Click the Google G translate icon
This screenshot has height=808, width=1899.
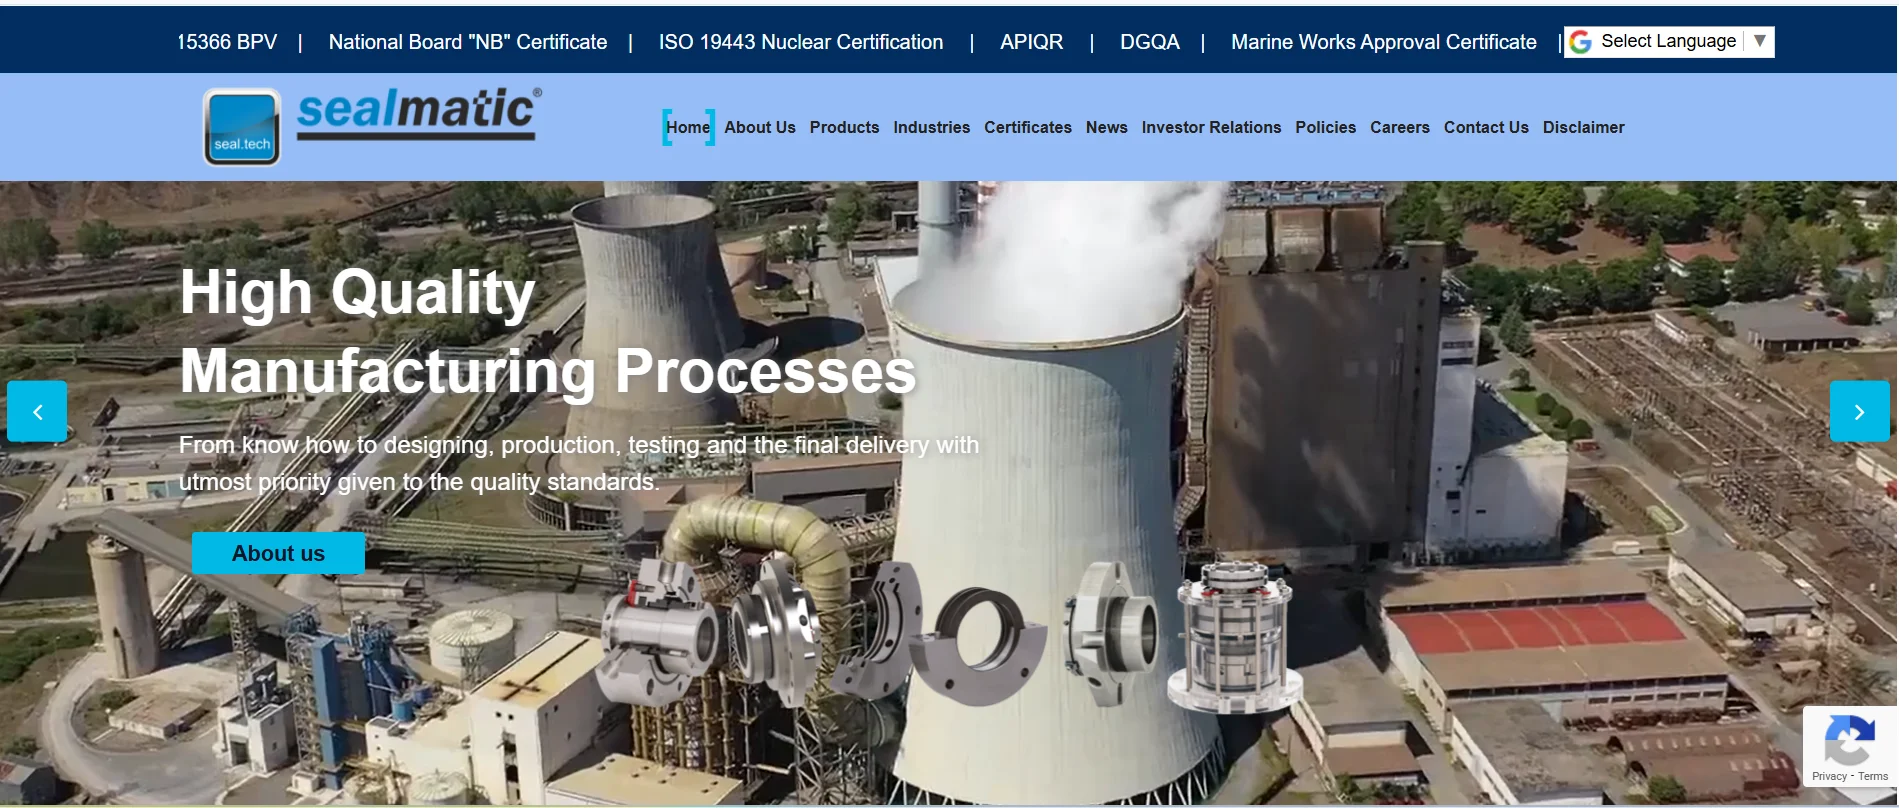point(1581,42)
